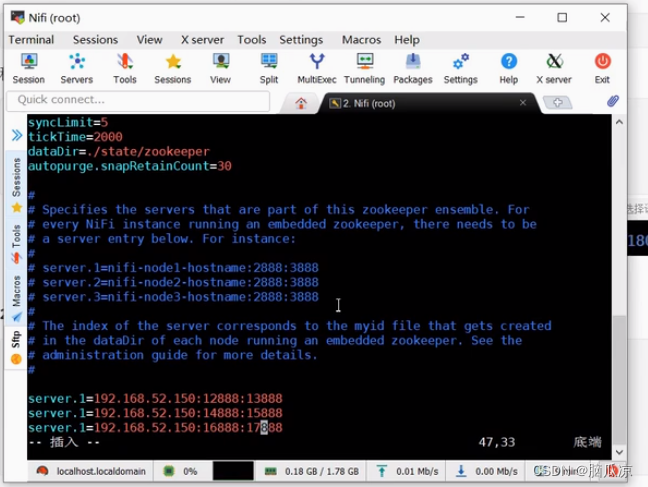
Task: Click the Help question-mark icon
Action: coord(509,68)
